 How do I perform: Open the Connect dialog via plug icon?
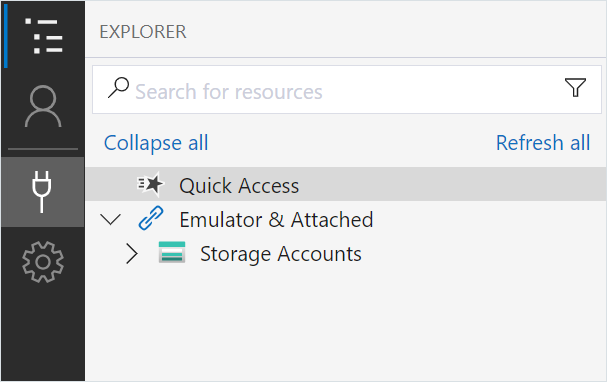pyautogui.click(x=42, y=192)
